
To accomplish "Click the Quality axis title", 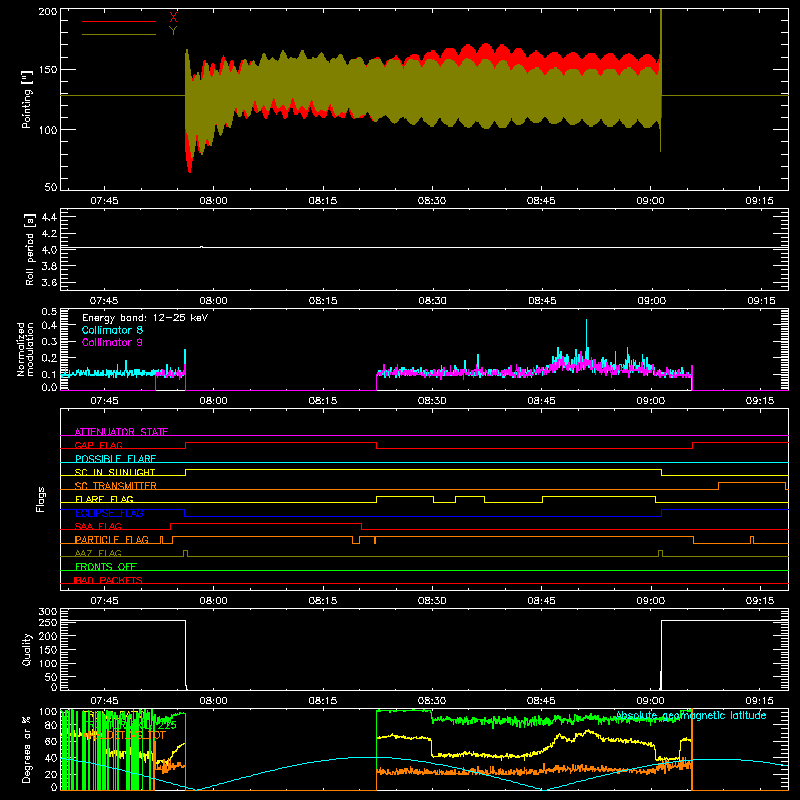I will pos(27,649).
